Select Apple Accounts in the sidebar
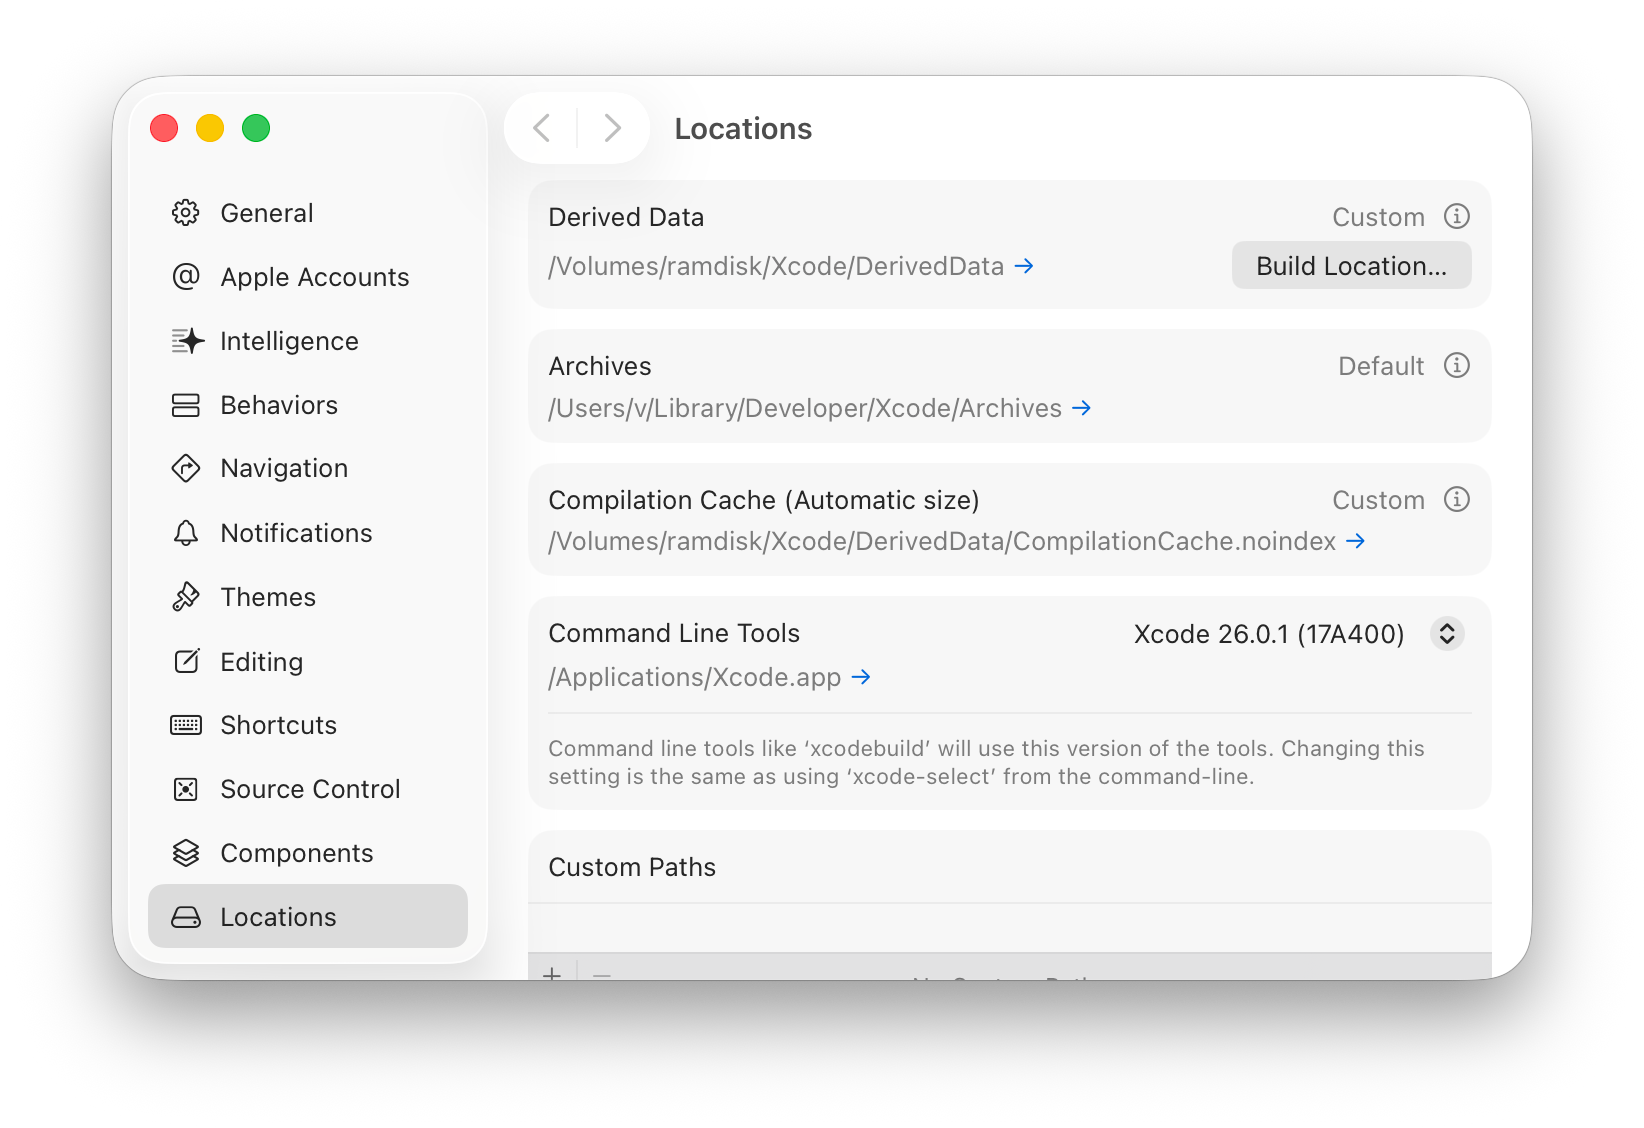Viewport: 1644px width, 1128px height. [x=314, y=277]
